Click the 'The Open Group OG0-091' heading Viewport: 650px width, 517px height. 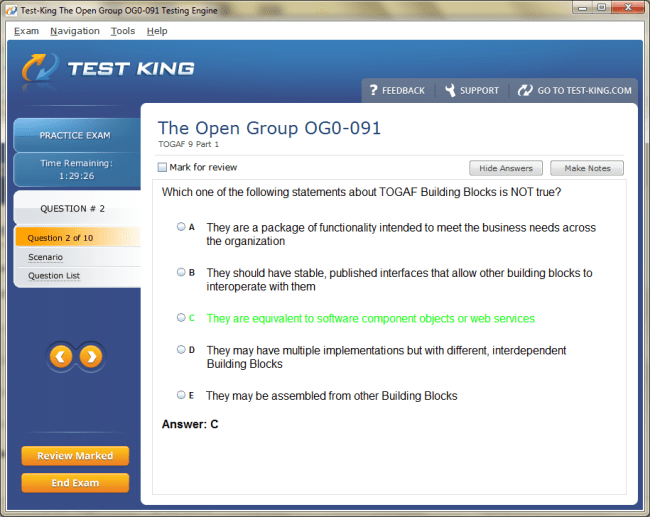click(269, 128)
